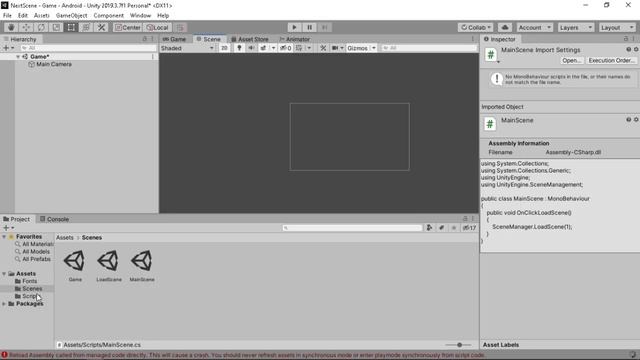The image size is (640, 360).
Task: Open the Assets menu
Action: click(42, 16)
